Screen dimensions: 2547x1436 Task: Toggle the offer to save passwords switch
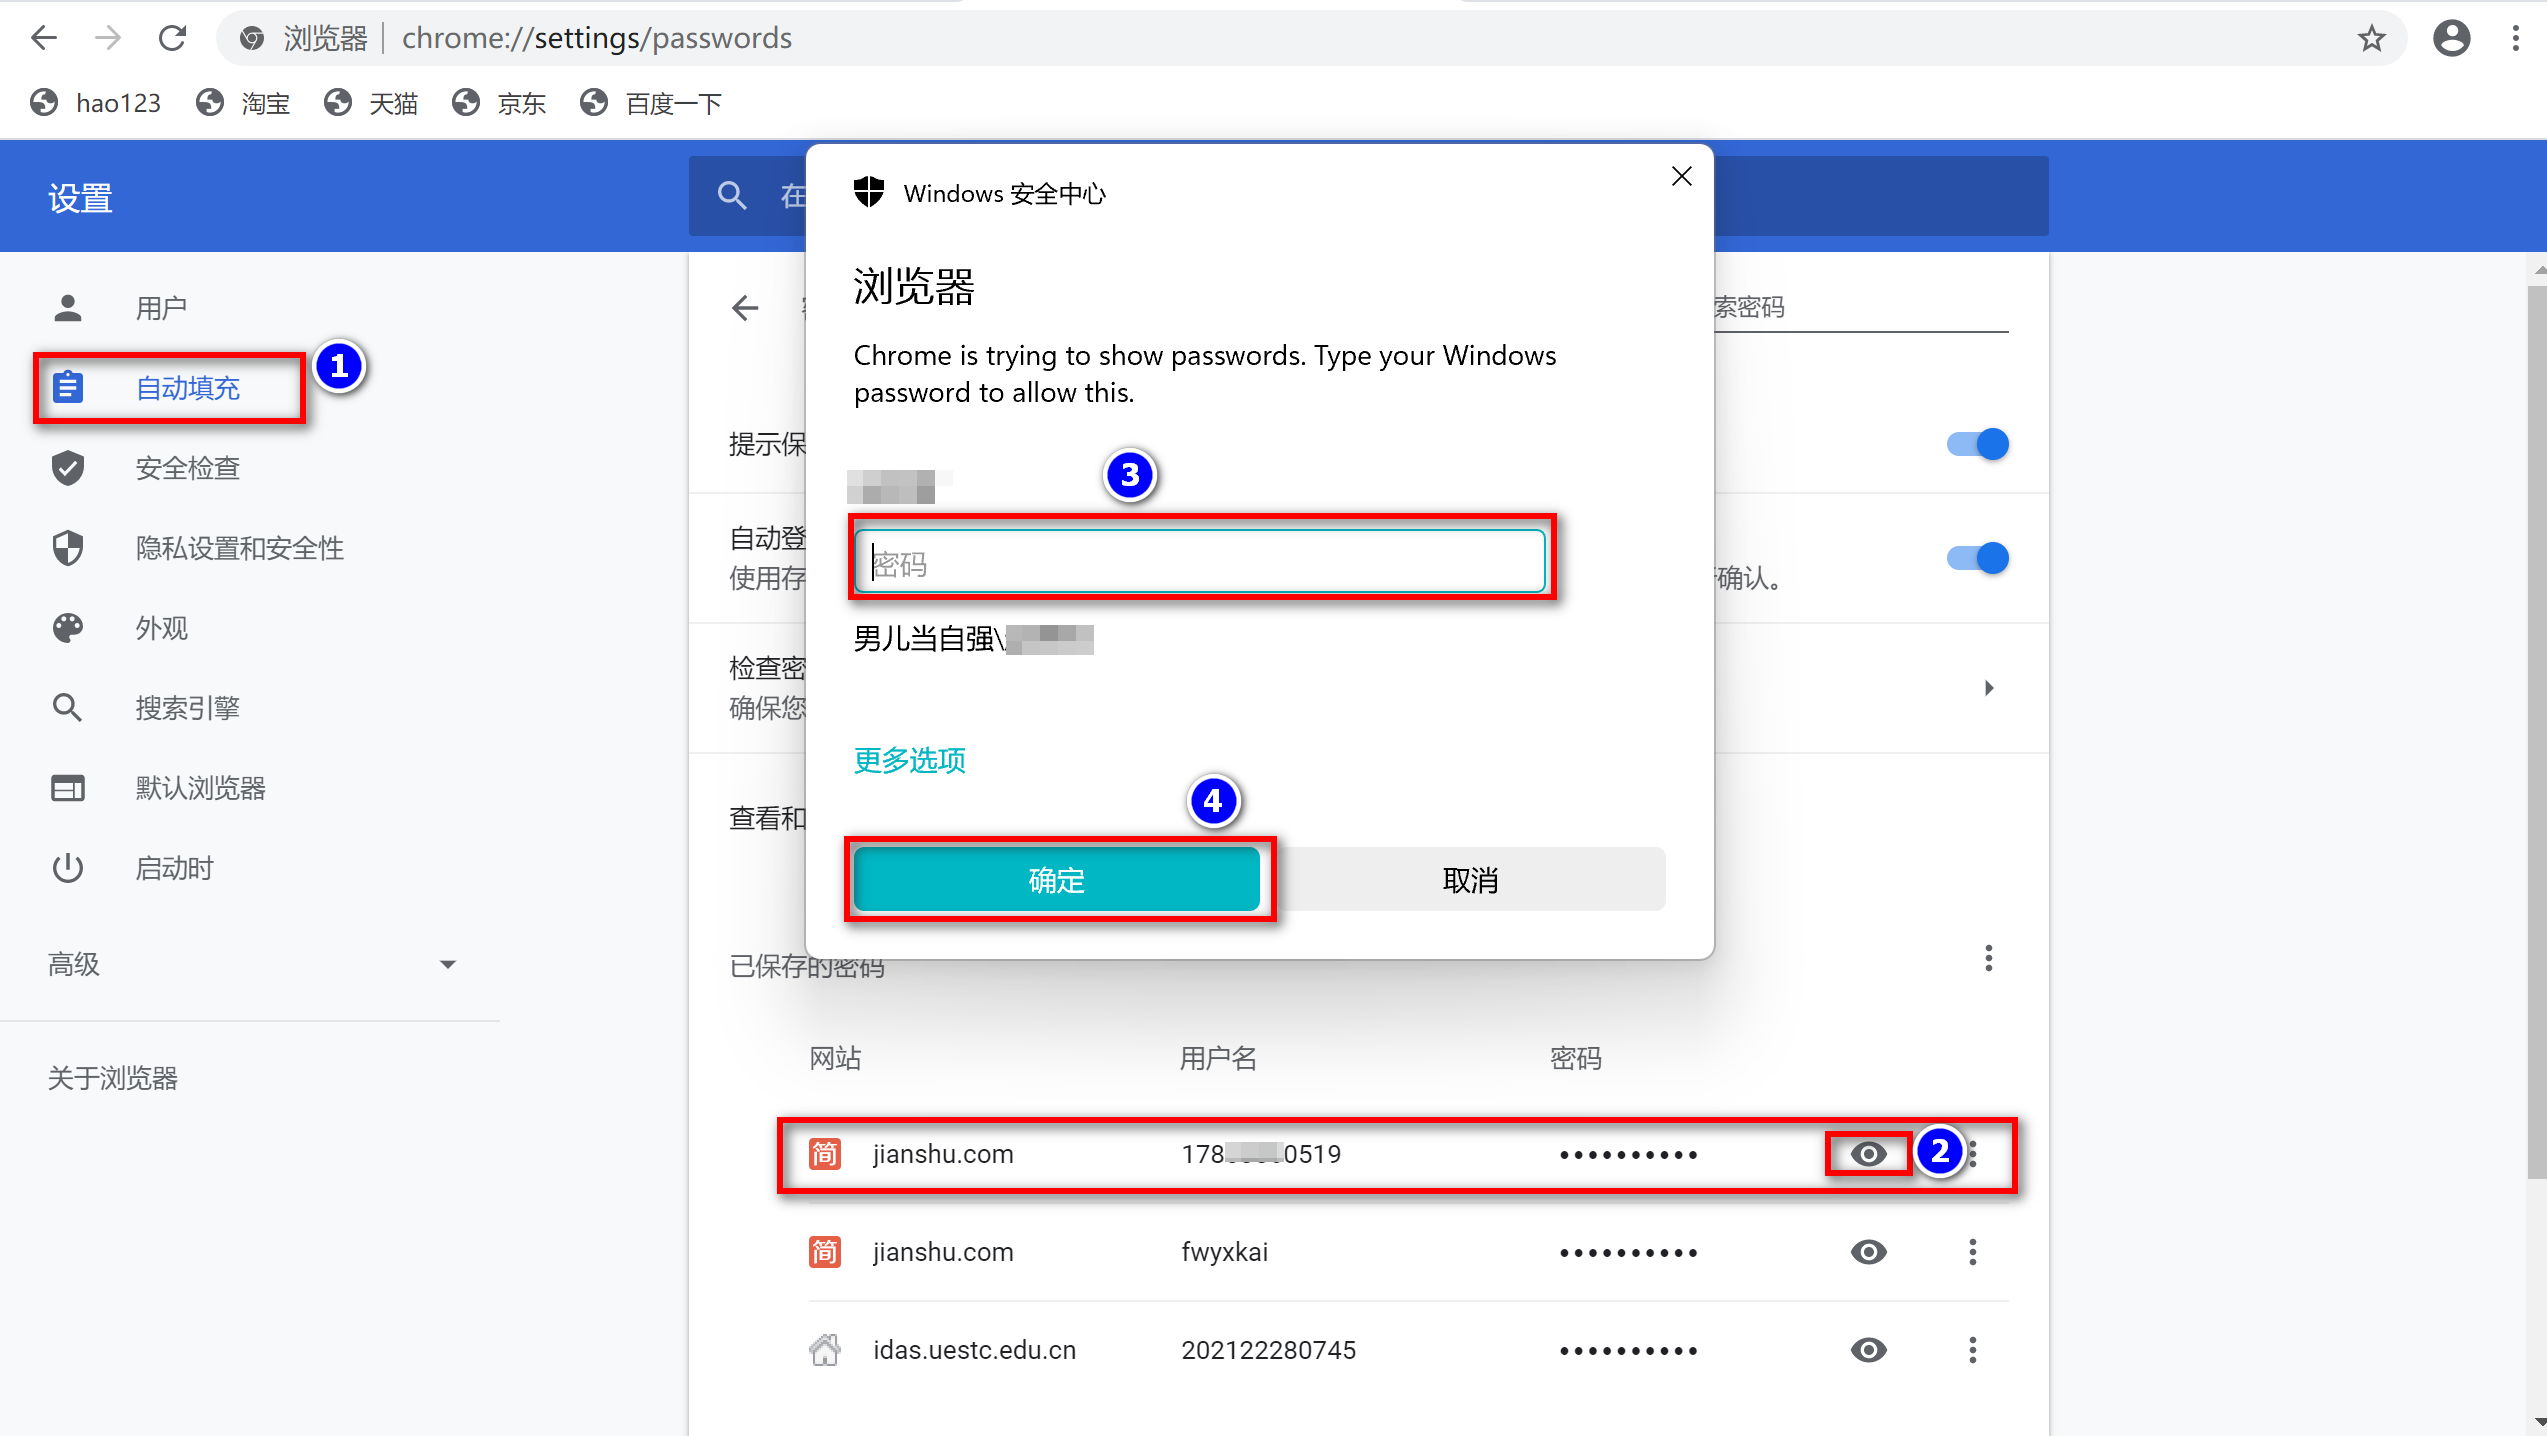pyautogui.click(x=1977, y=444)
